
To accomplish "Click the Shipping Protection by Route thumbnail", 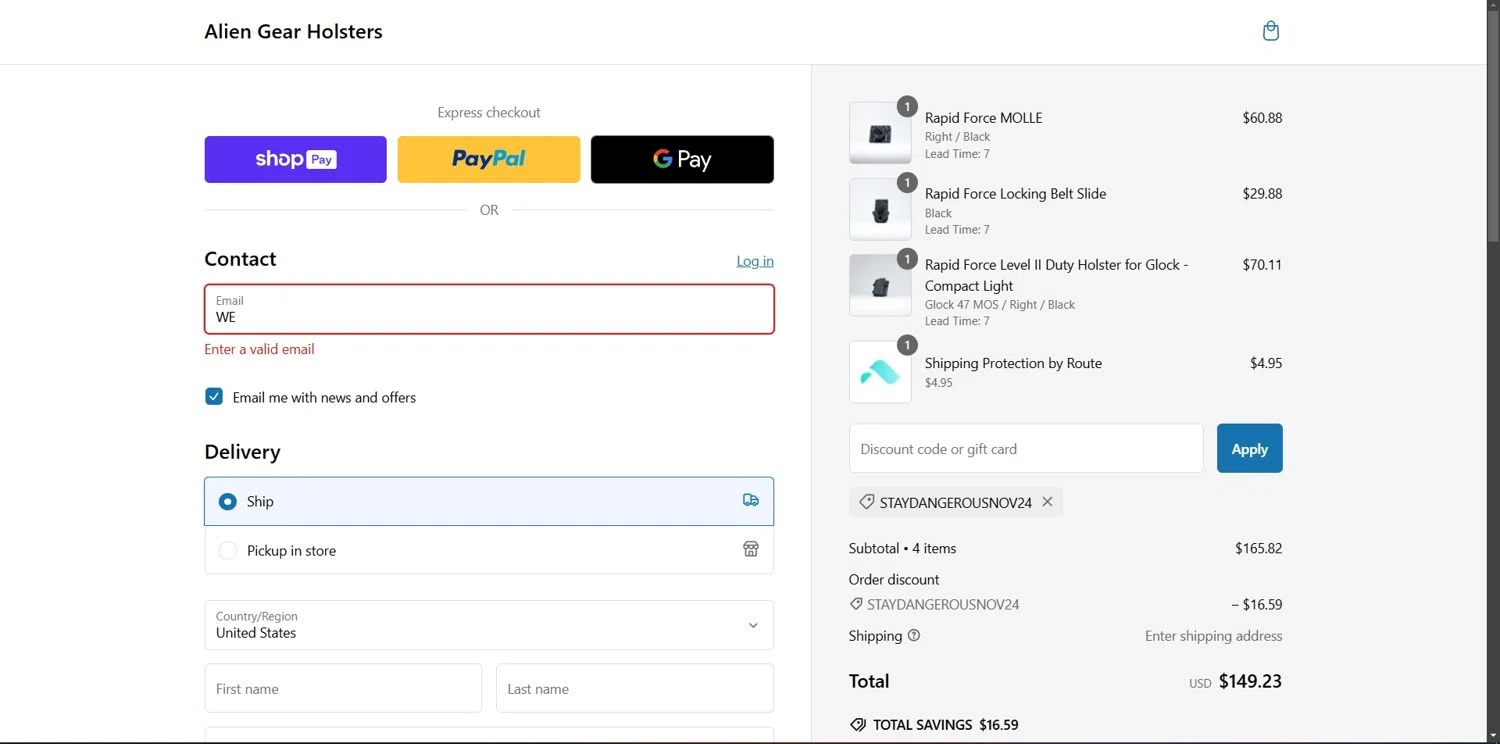I will point(880,372).
